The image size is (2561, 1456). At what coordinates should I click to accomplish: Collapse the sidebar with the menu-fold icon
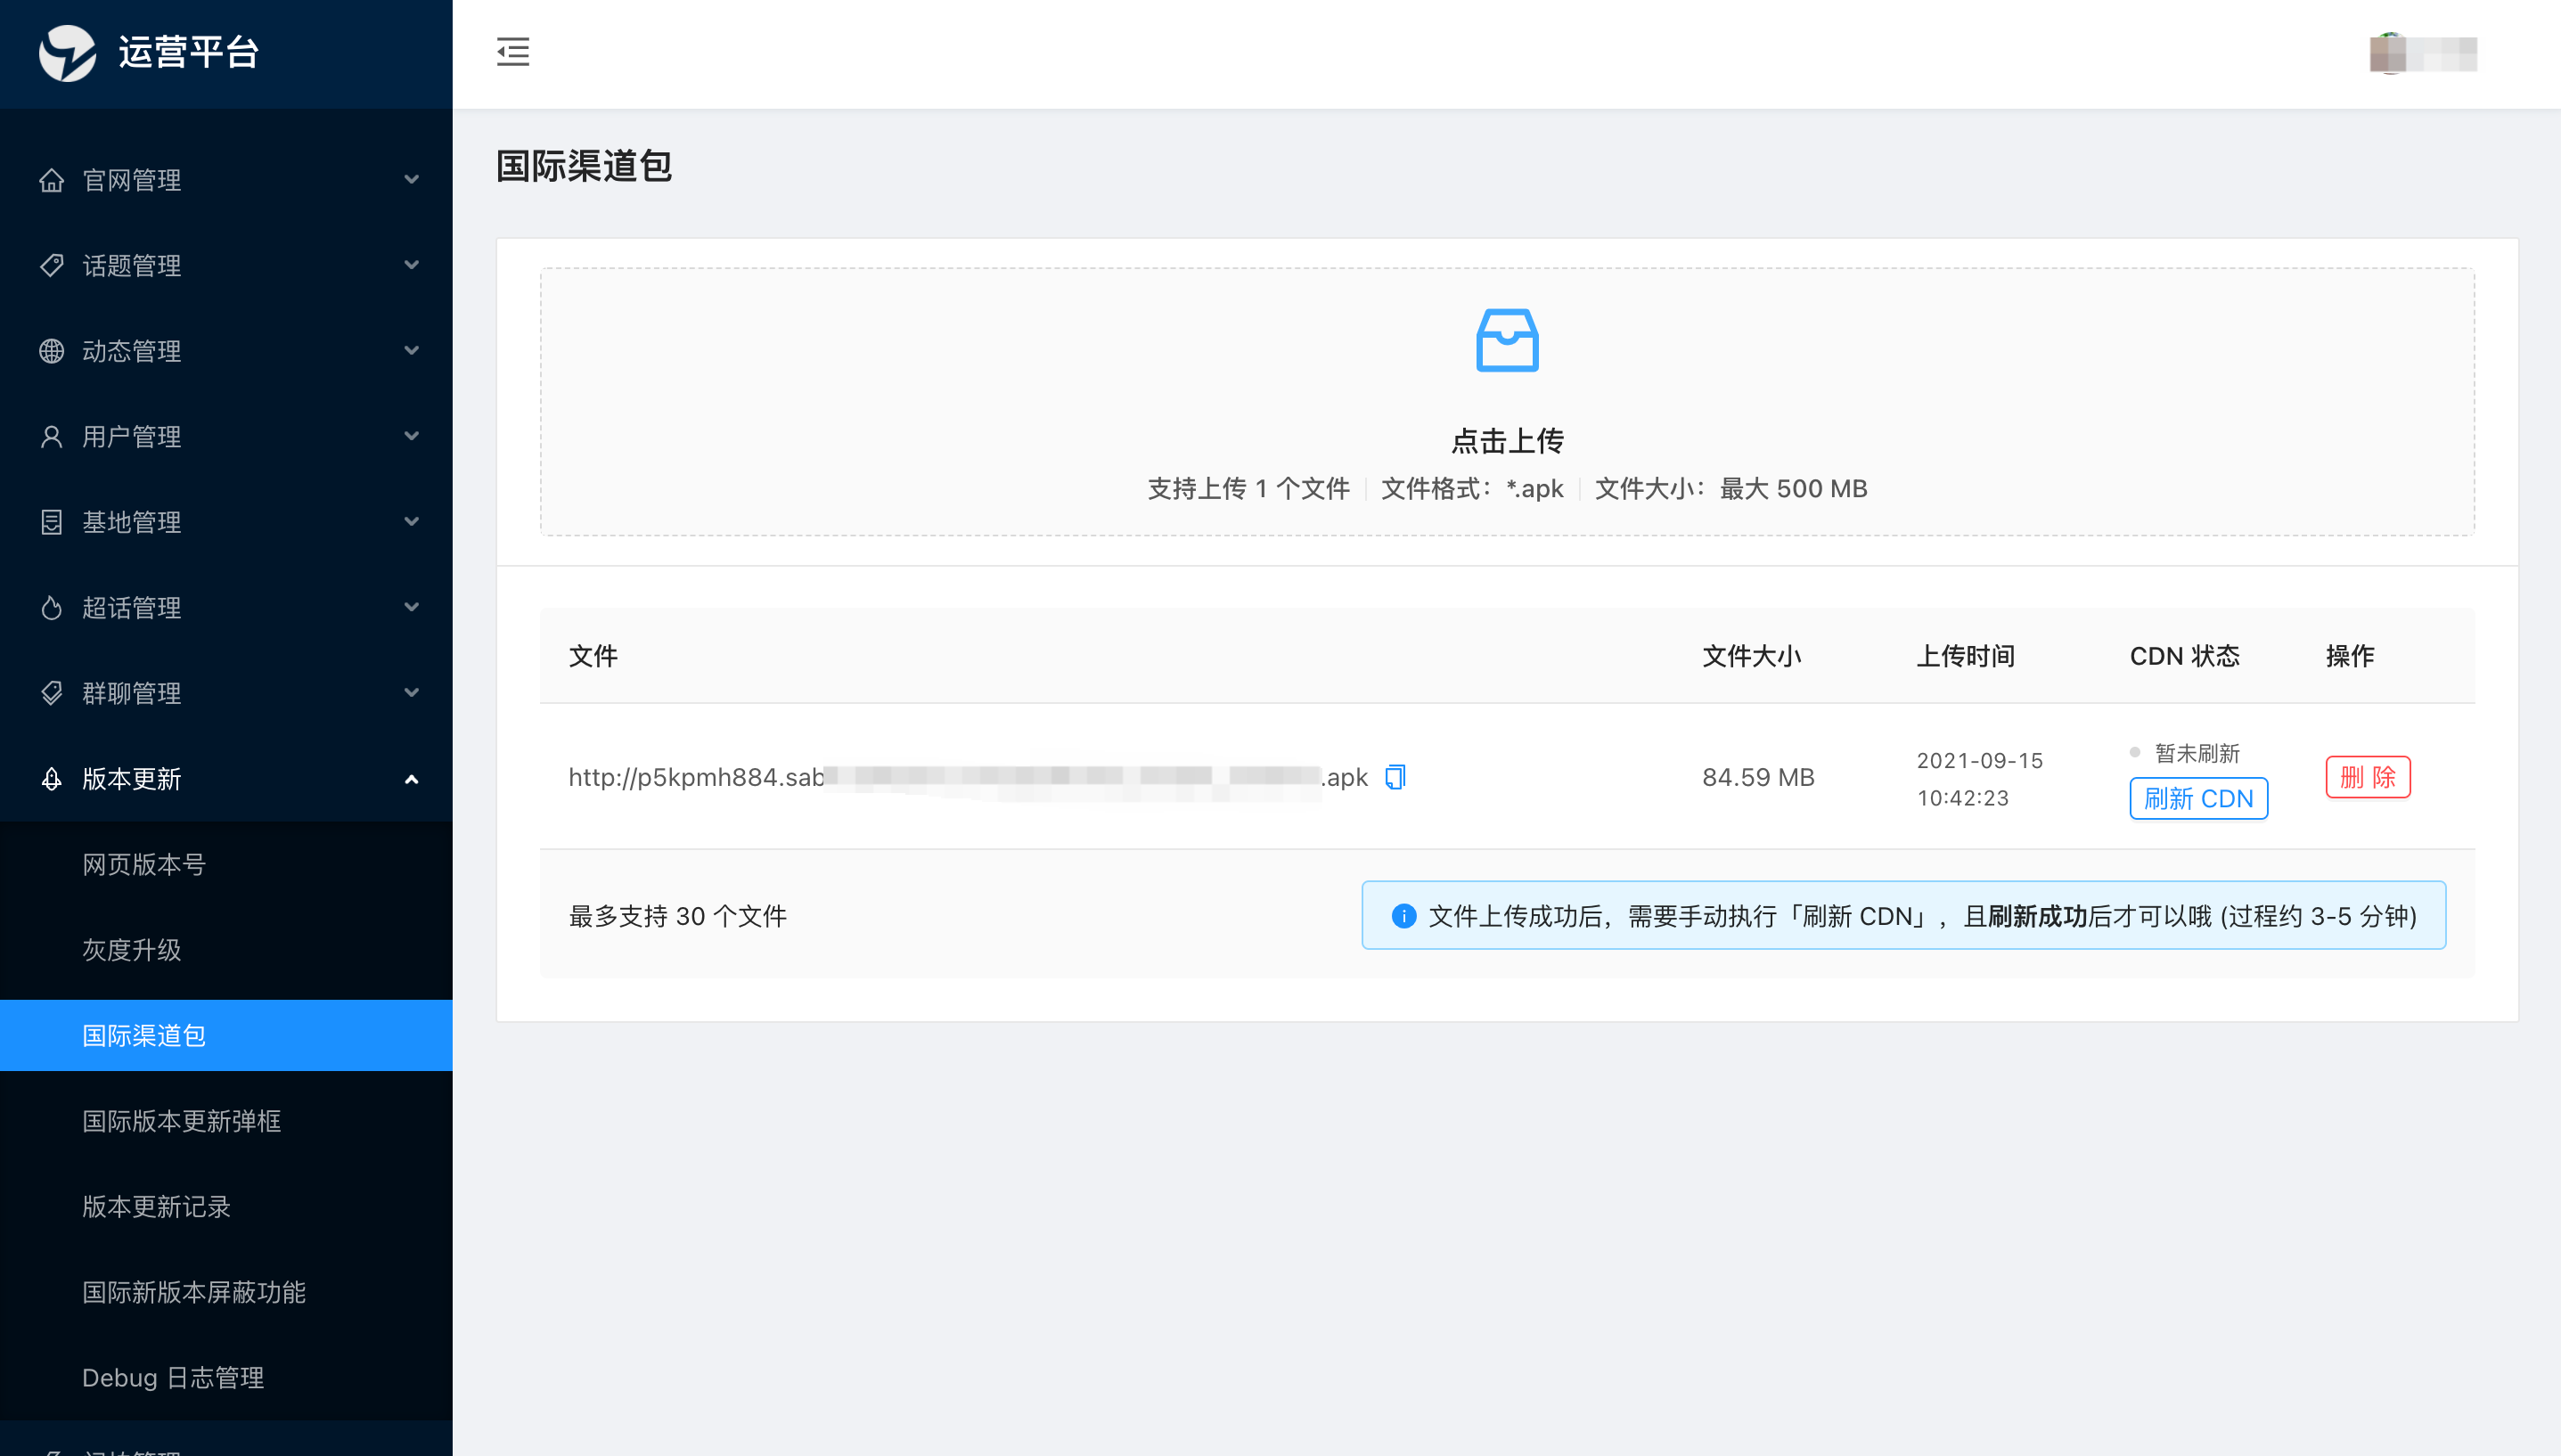pyautogui.click(x=513, y=52)
